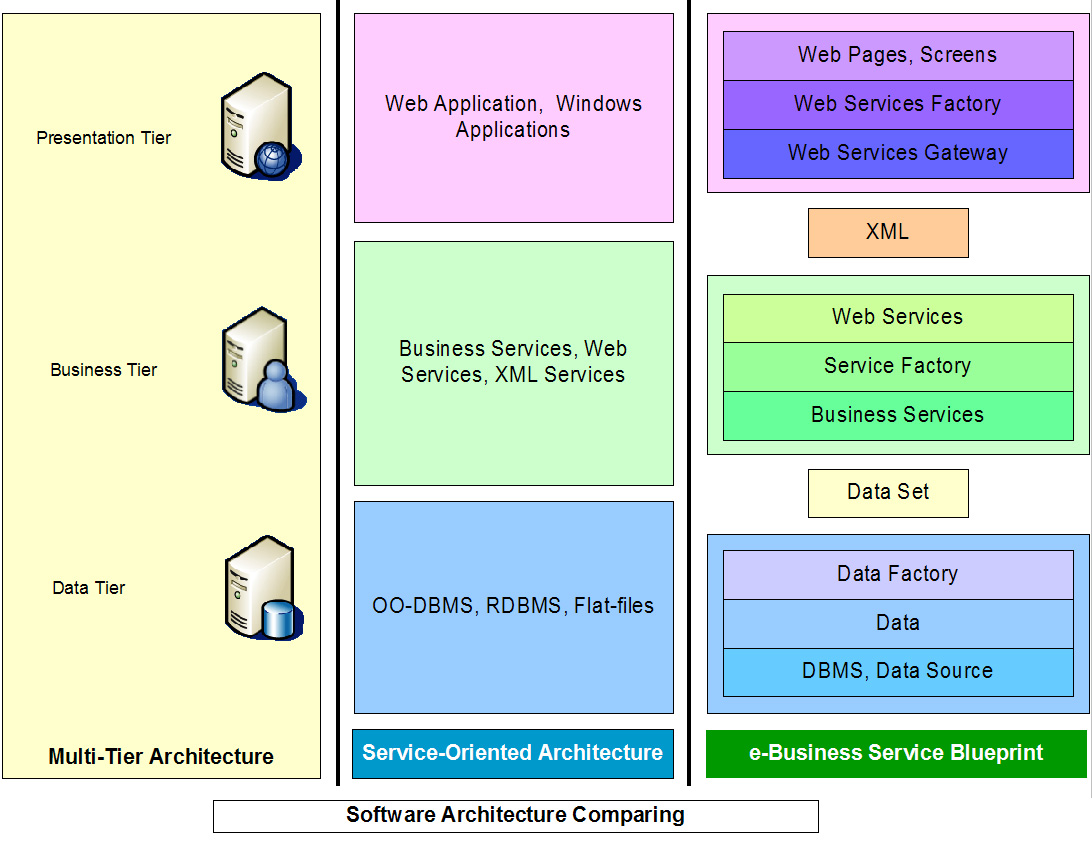Select the Business Tier label
The height and width of the screenshot is (857, 1092).
pyautogui.click(x=104, y=370)
